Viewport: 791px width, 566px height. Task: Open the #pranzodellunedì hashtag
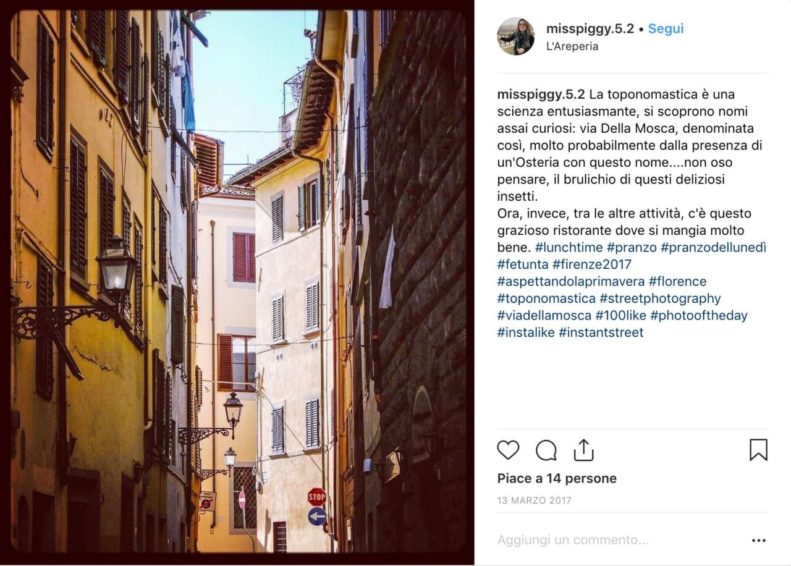pos(713,248)
